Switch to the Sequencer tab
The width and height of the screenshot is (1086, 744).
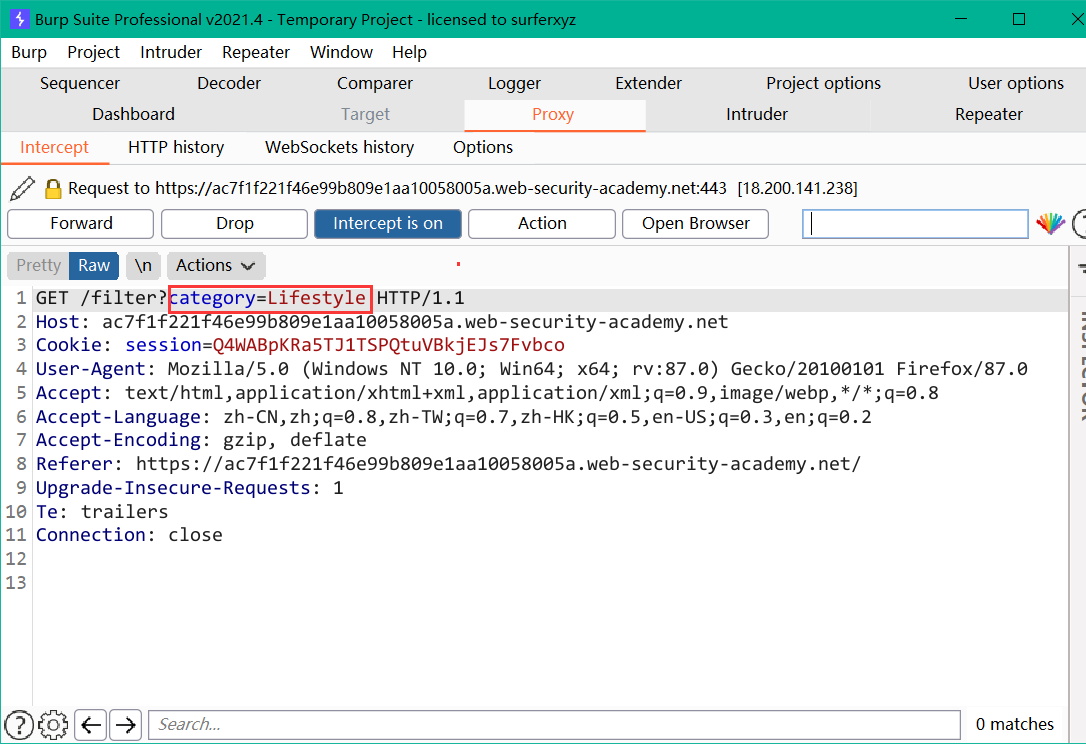pos(80,83)
